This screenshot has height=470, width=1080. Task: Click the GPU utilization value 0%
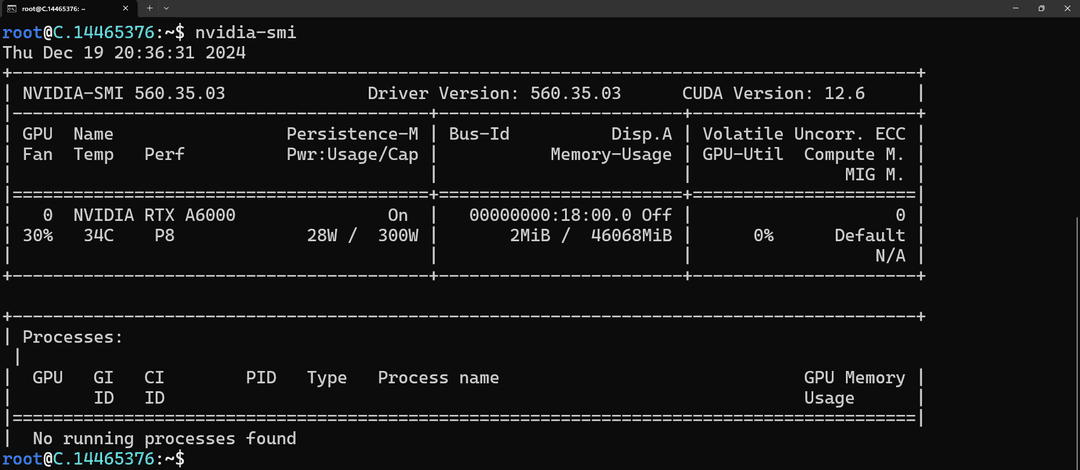click(x=763, y=236)
